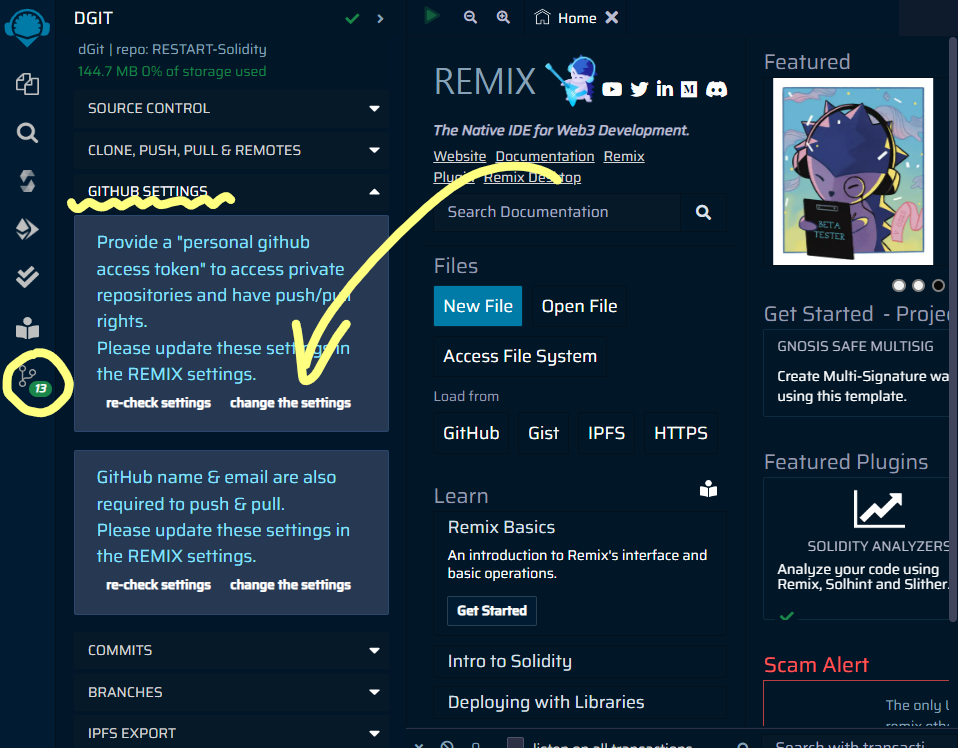The image size is (958, 748).
Task: Open the Solidity static analysis double-check icon
Action: tap(27, 277)
